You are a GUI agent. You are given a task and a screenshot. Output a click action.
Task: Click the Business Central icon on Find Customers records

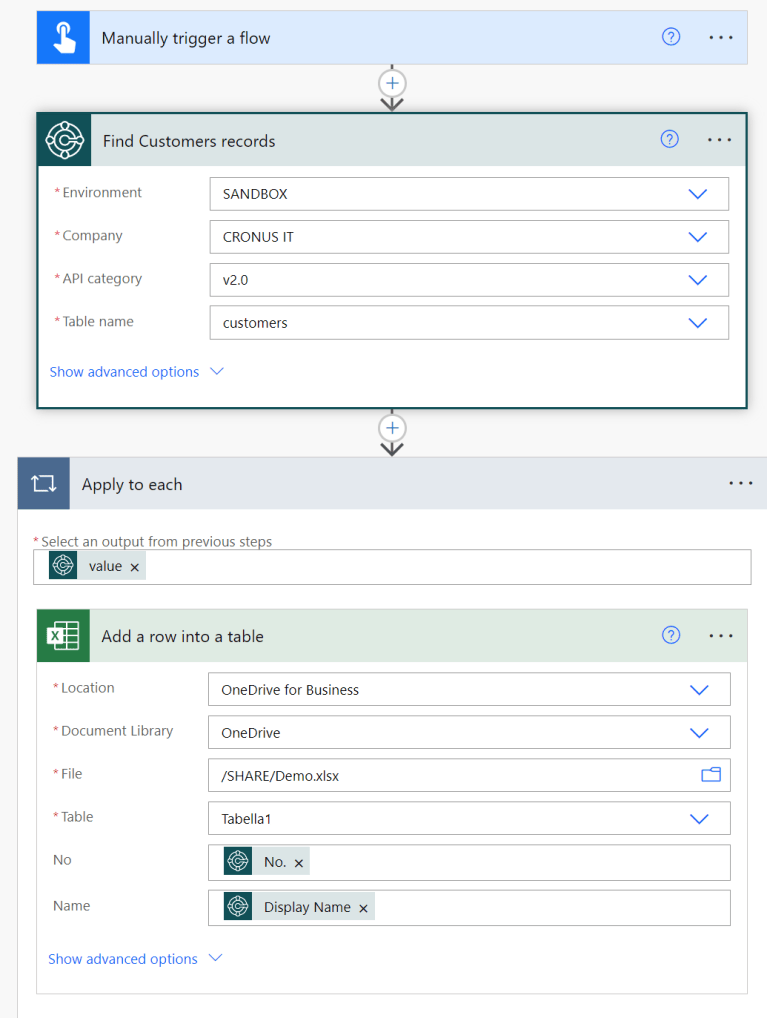click(x=64, y=140)
